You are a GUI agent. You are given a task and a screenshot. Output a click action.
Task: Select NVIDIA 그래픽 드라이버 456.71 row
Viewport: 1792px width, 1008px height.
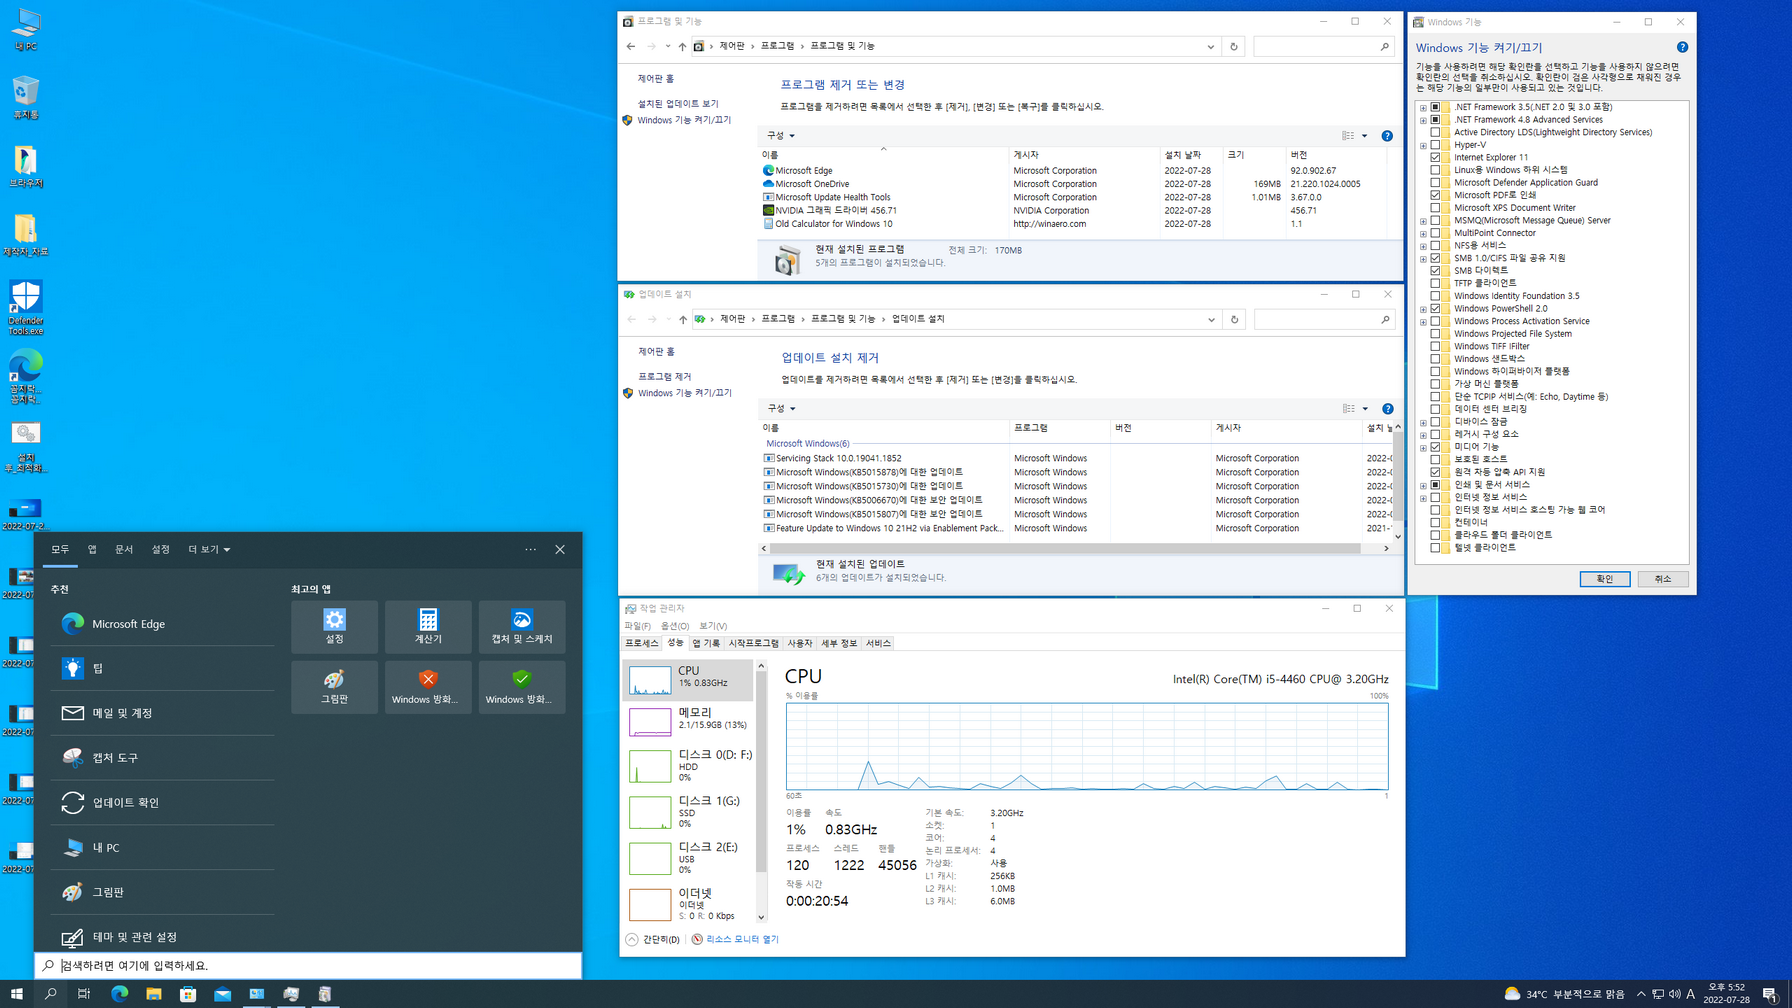coord(1076,211)
